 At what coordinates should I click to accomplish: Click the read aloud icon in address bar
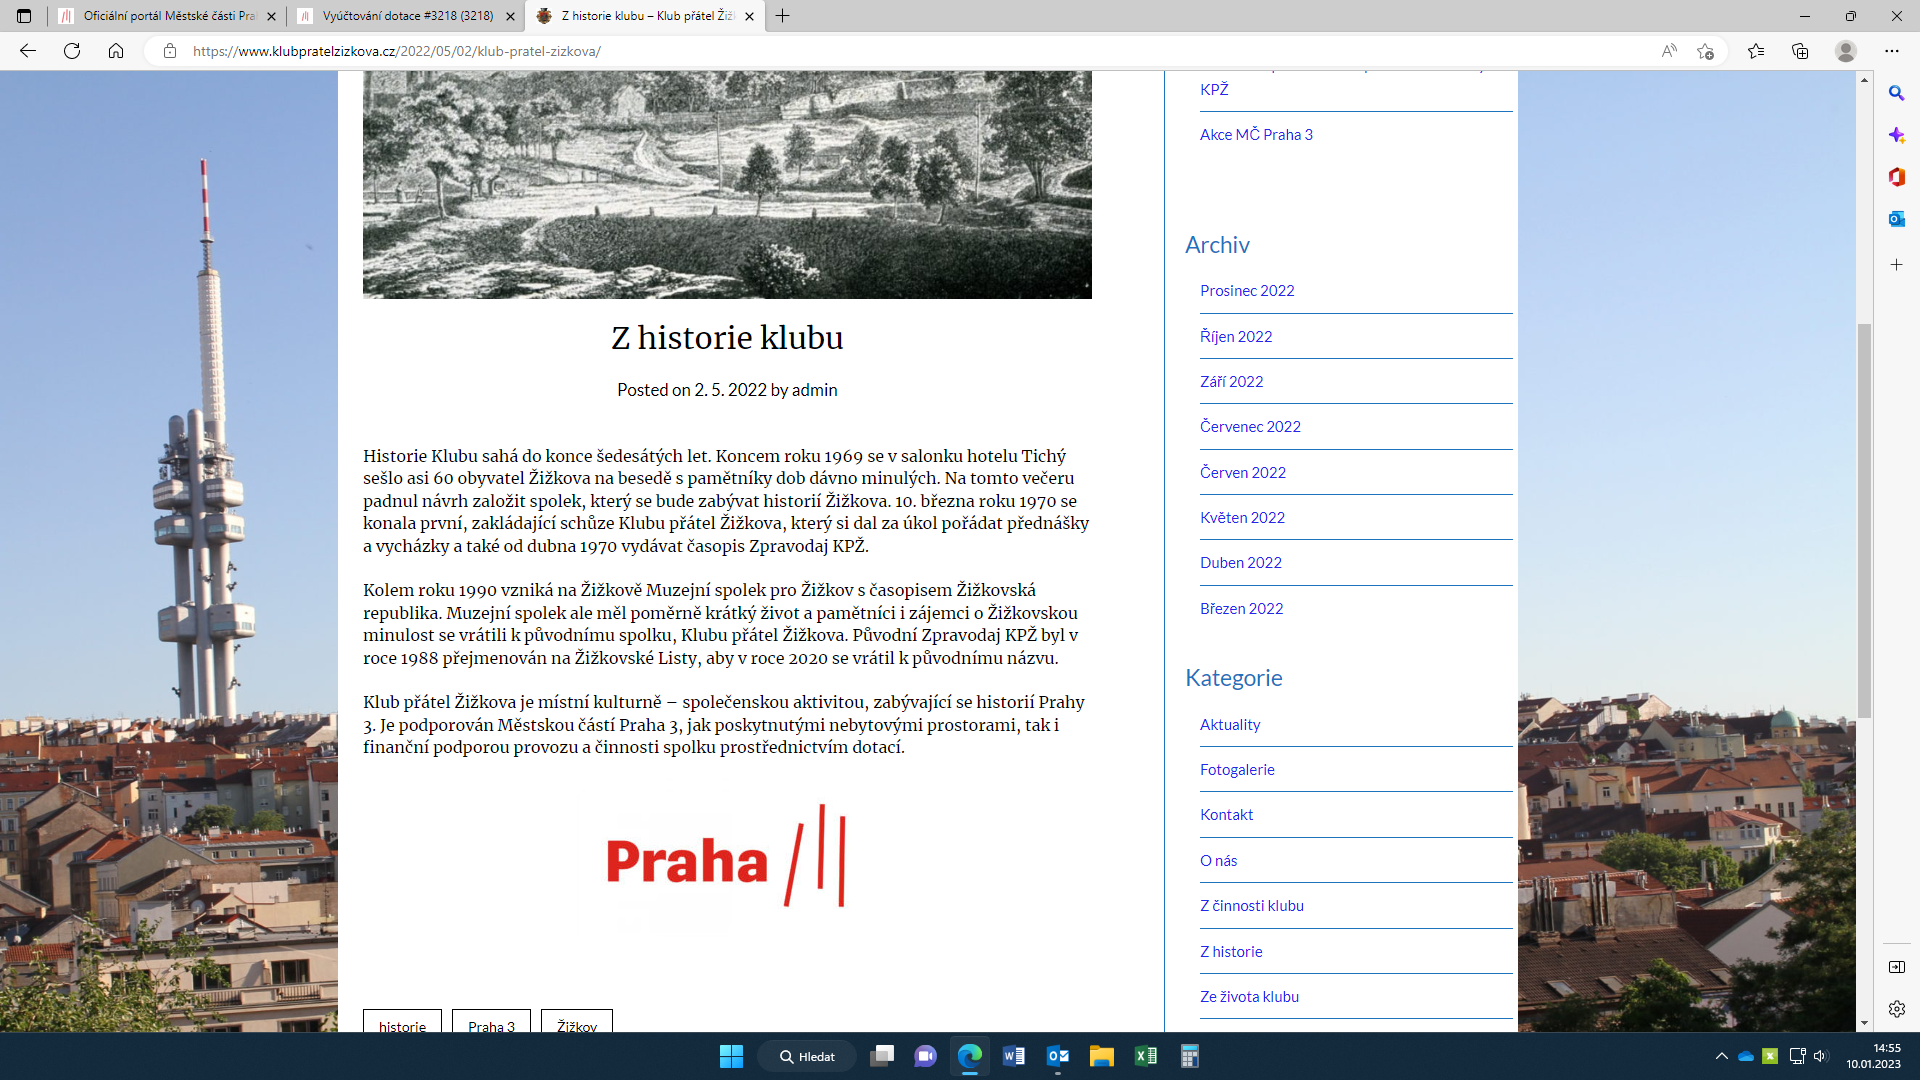point(1668,51)
